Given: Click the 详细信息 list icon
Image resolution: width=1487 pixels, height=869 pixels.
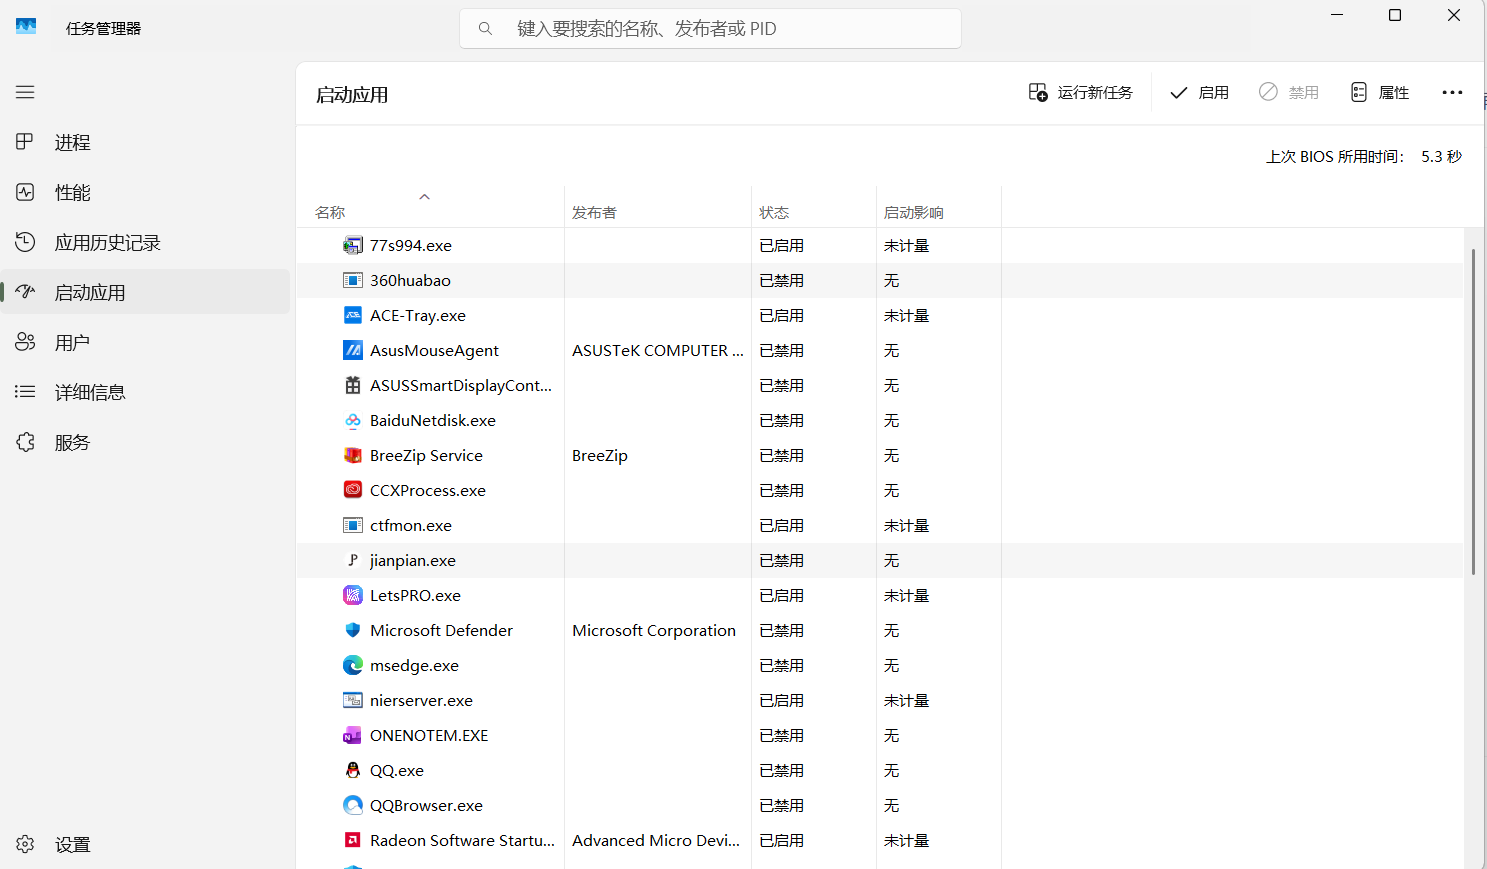Looking at the screenshot, I should pos(25,392).
